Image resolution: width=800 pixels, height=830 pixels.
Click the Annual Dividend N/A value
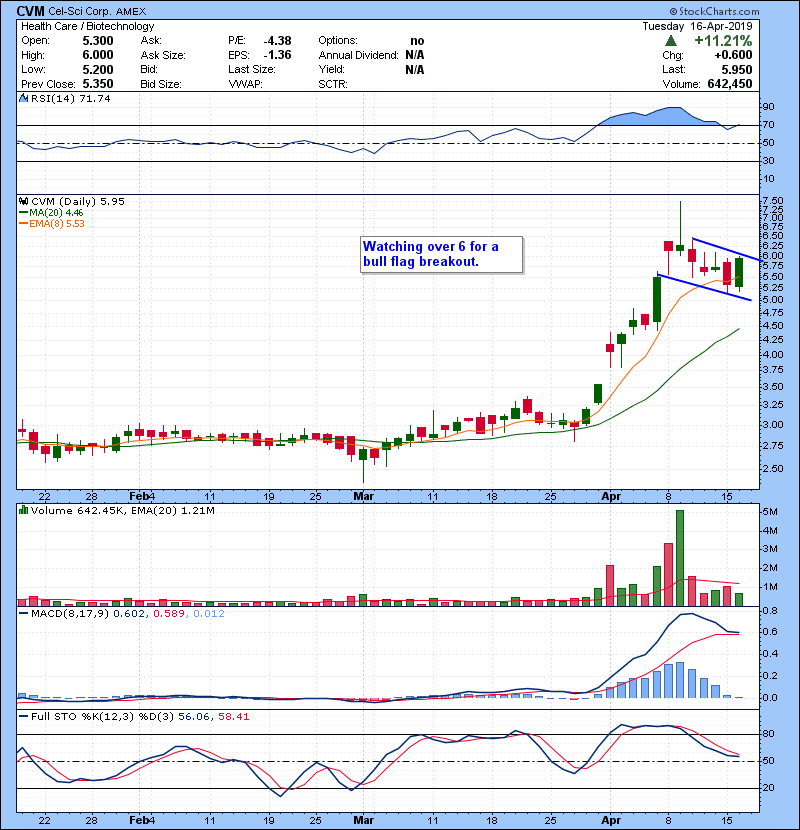[415, 55]
